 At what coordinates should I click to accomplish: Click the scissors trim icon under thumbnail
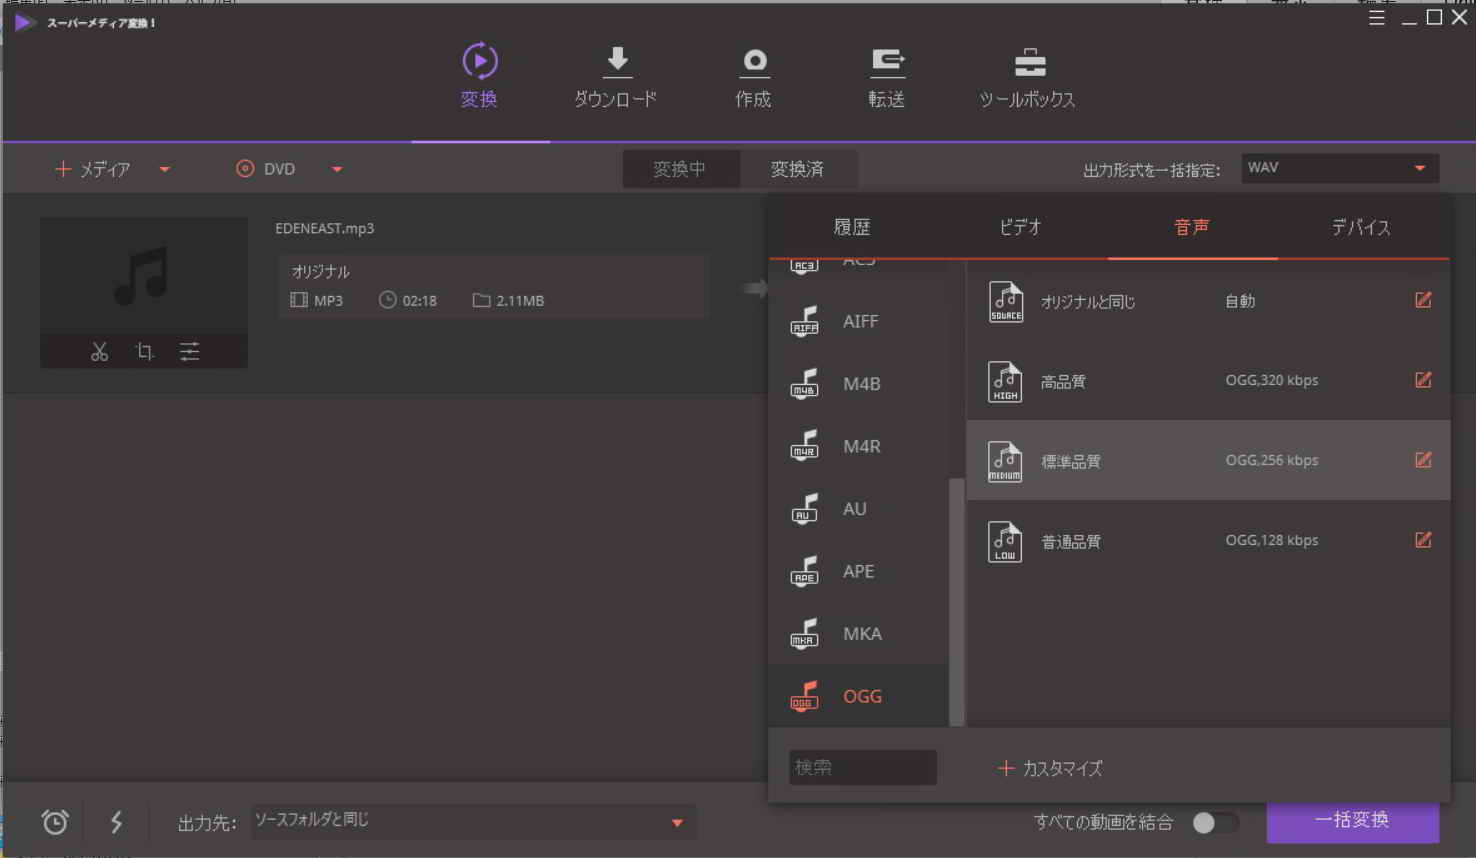(99, 351)
